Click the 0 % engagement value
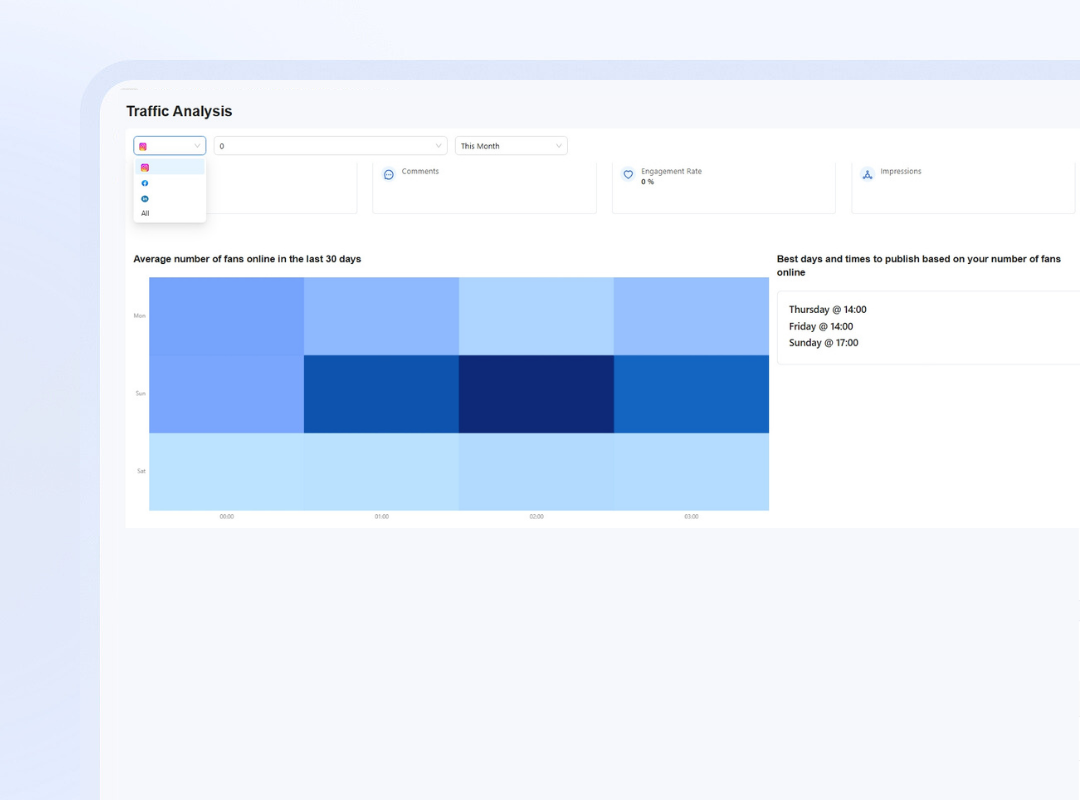This screenshot has height=800, width=1080. click(x=647, y=182)
